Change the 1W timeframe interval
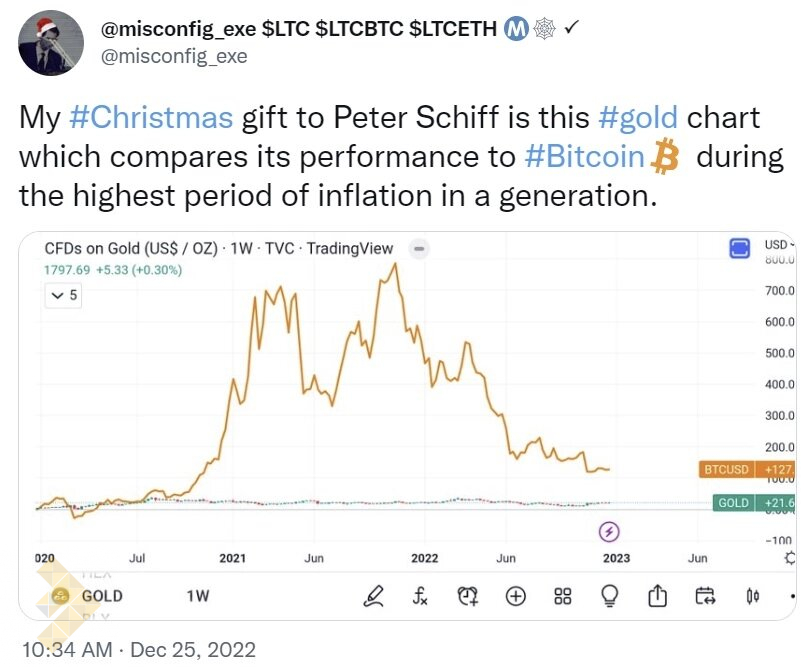 tap(198, 596)
